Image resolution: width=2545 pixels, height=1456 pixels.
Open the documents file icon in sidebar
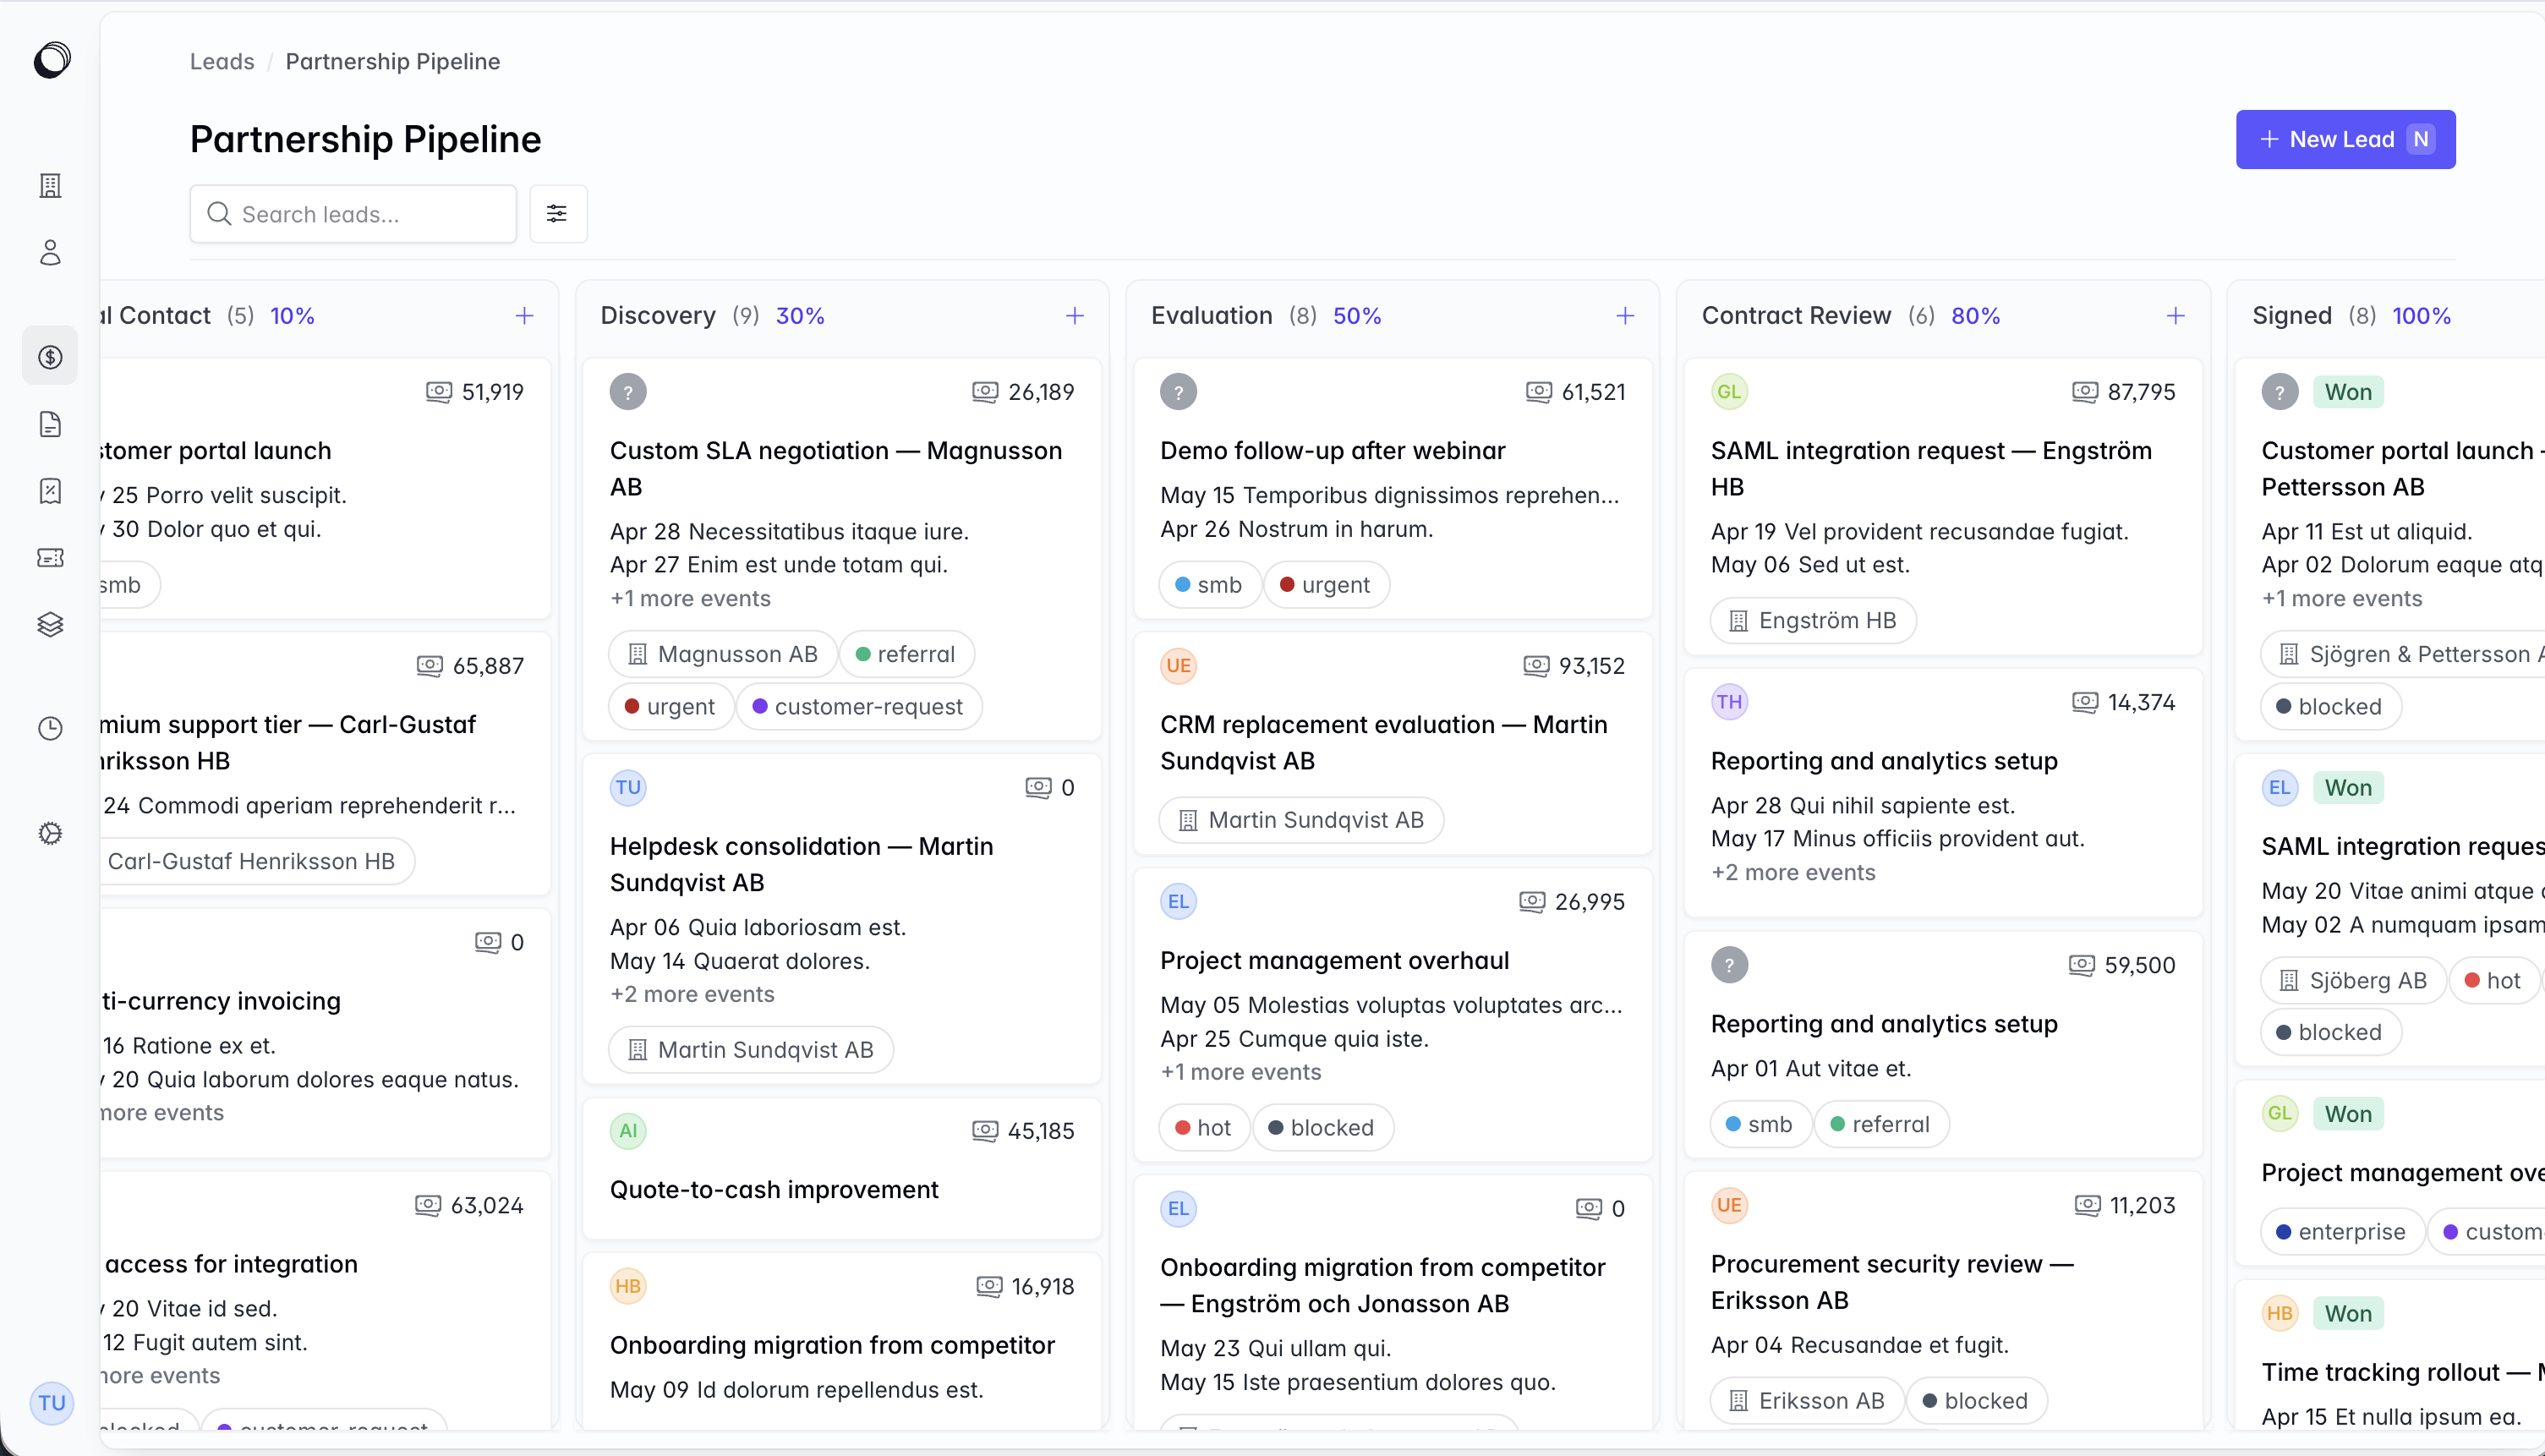(x=50, y=424)
